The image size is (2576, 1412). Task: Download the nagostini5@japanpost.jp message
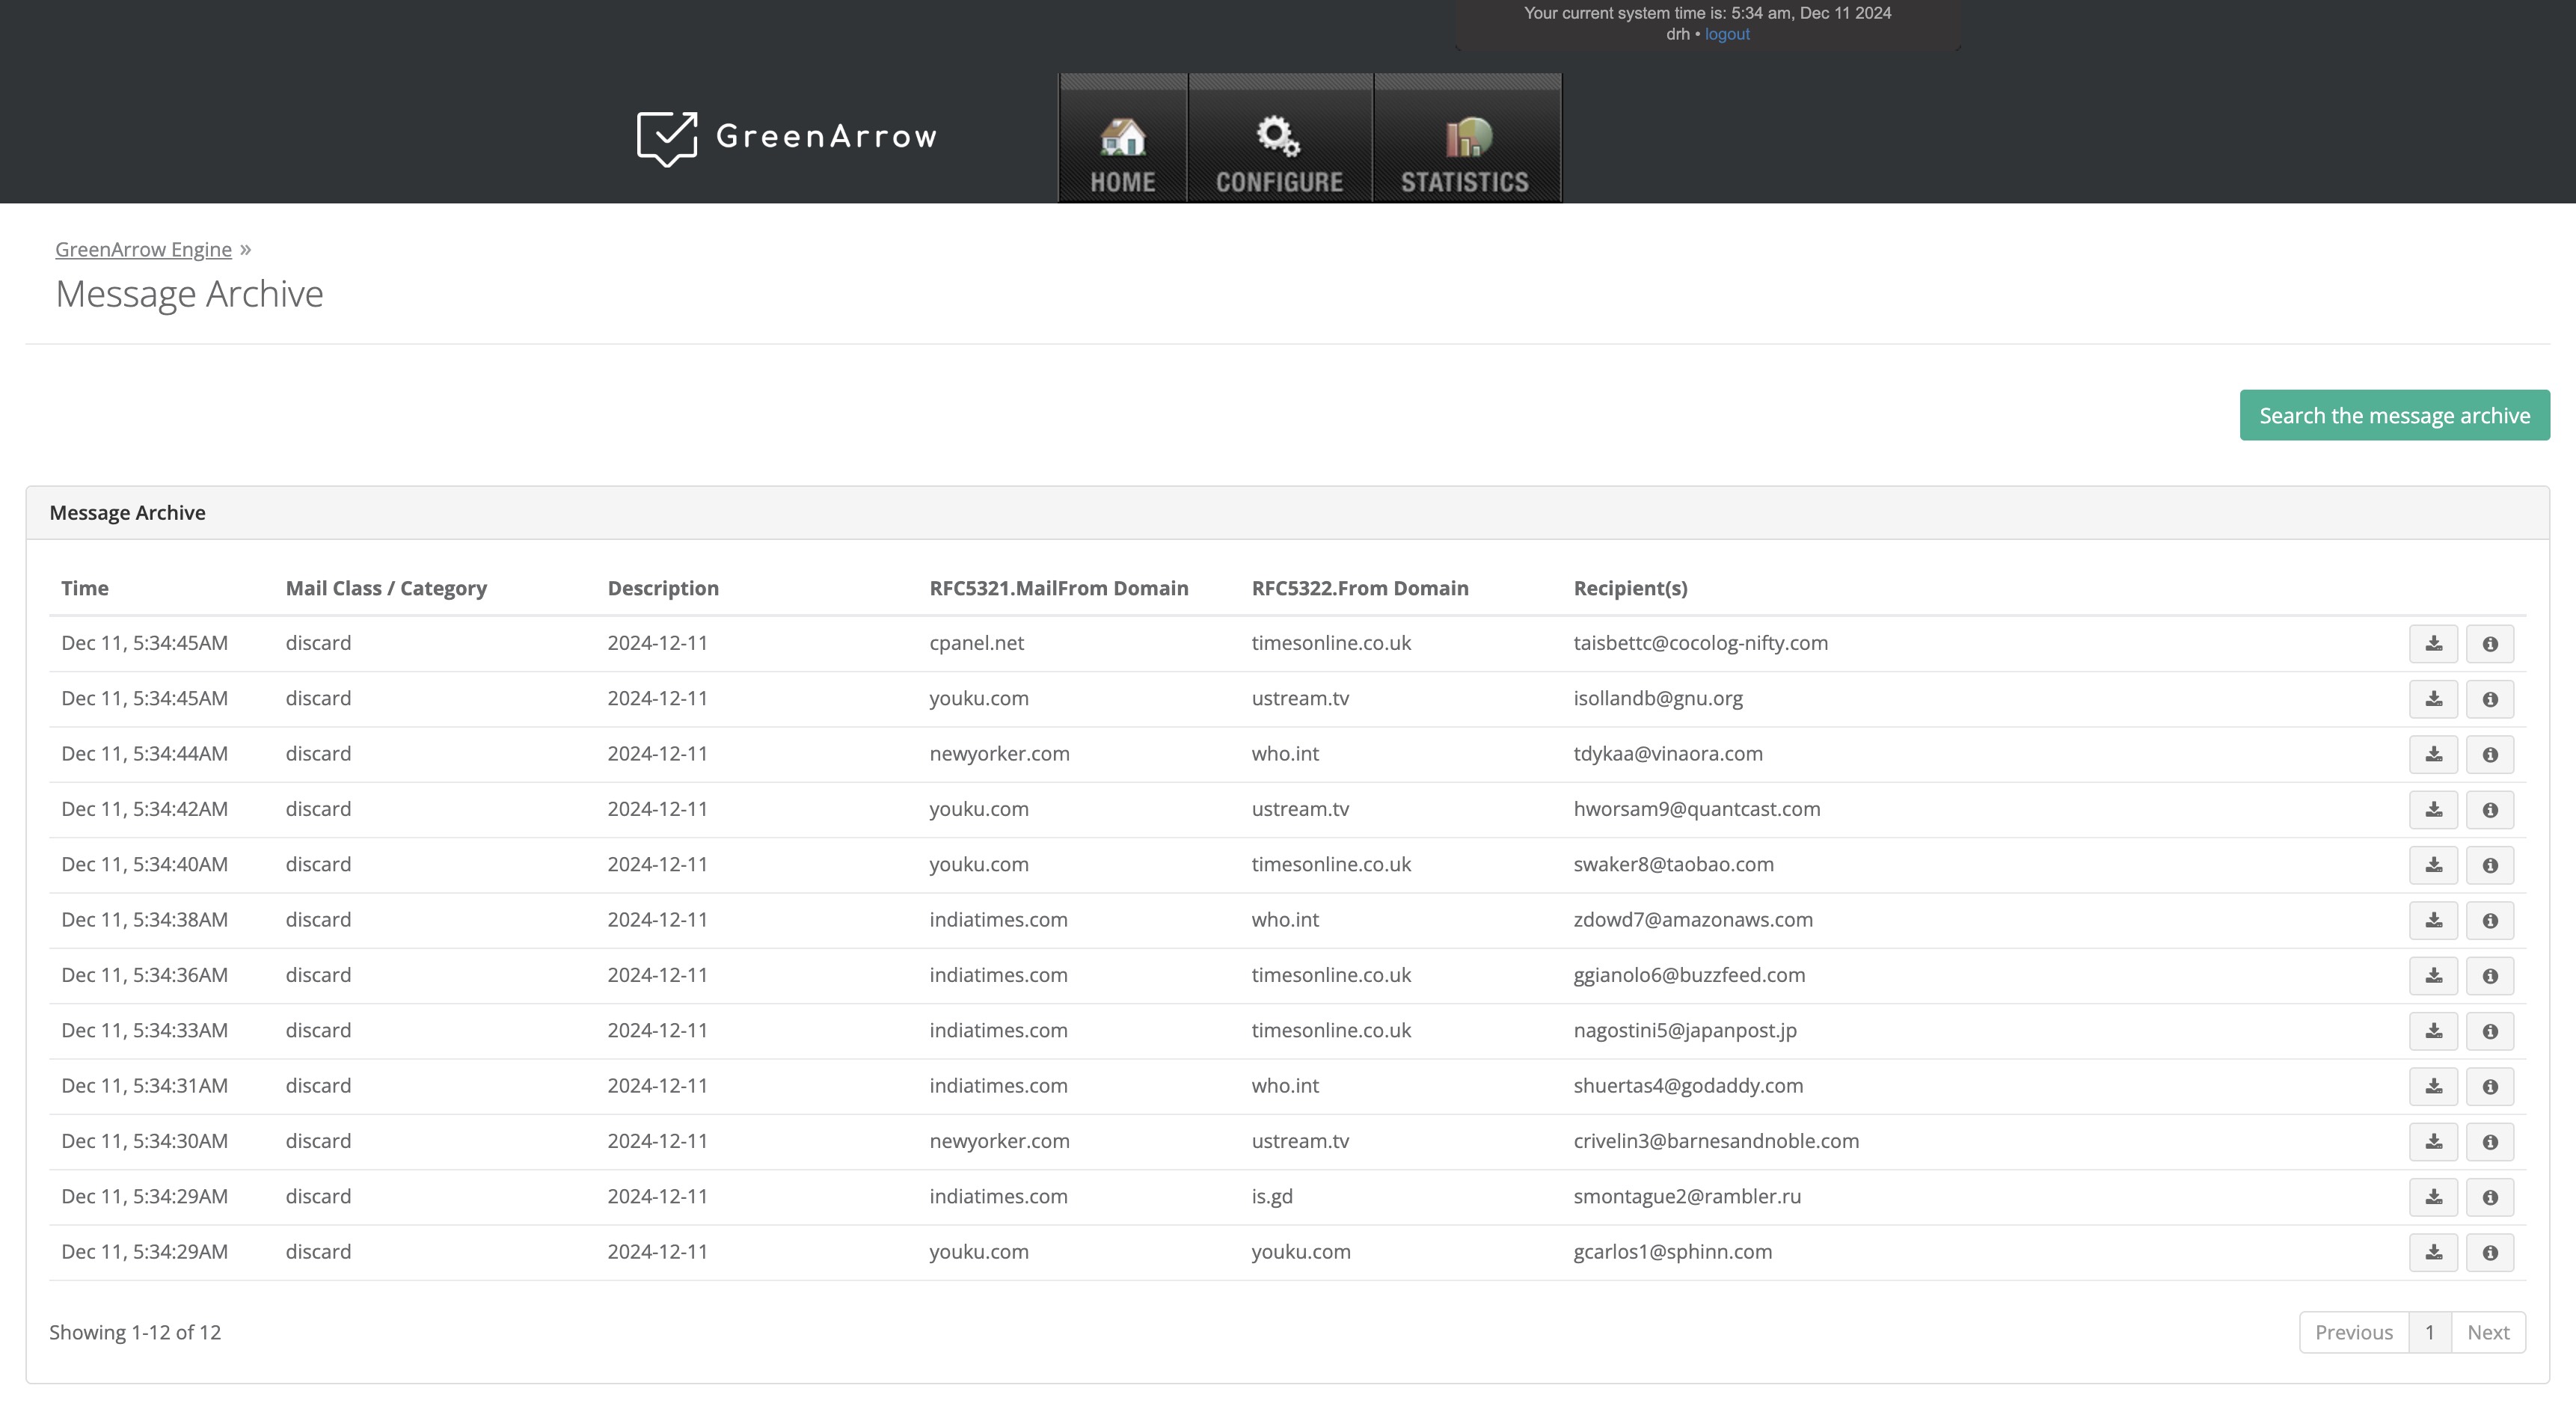pyautogui.click(x=2433, y=1031)
